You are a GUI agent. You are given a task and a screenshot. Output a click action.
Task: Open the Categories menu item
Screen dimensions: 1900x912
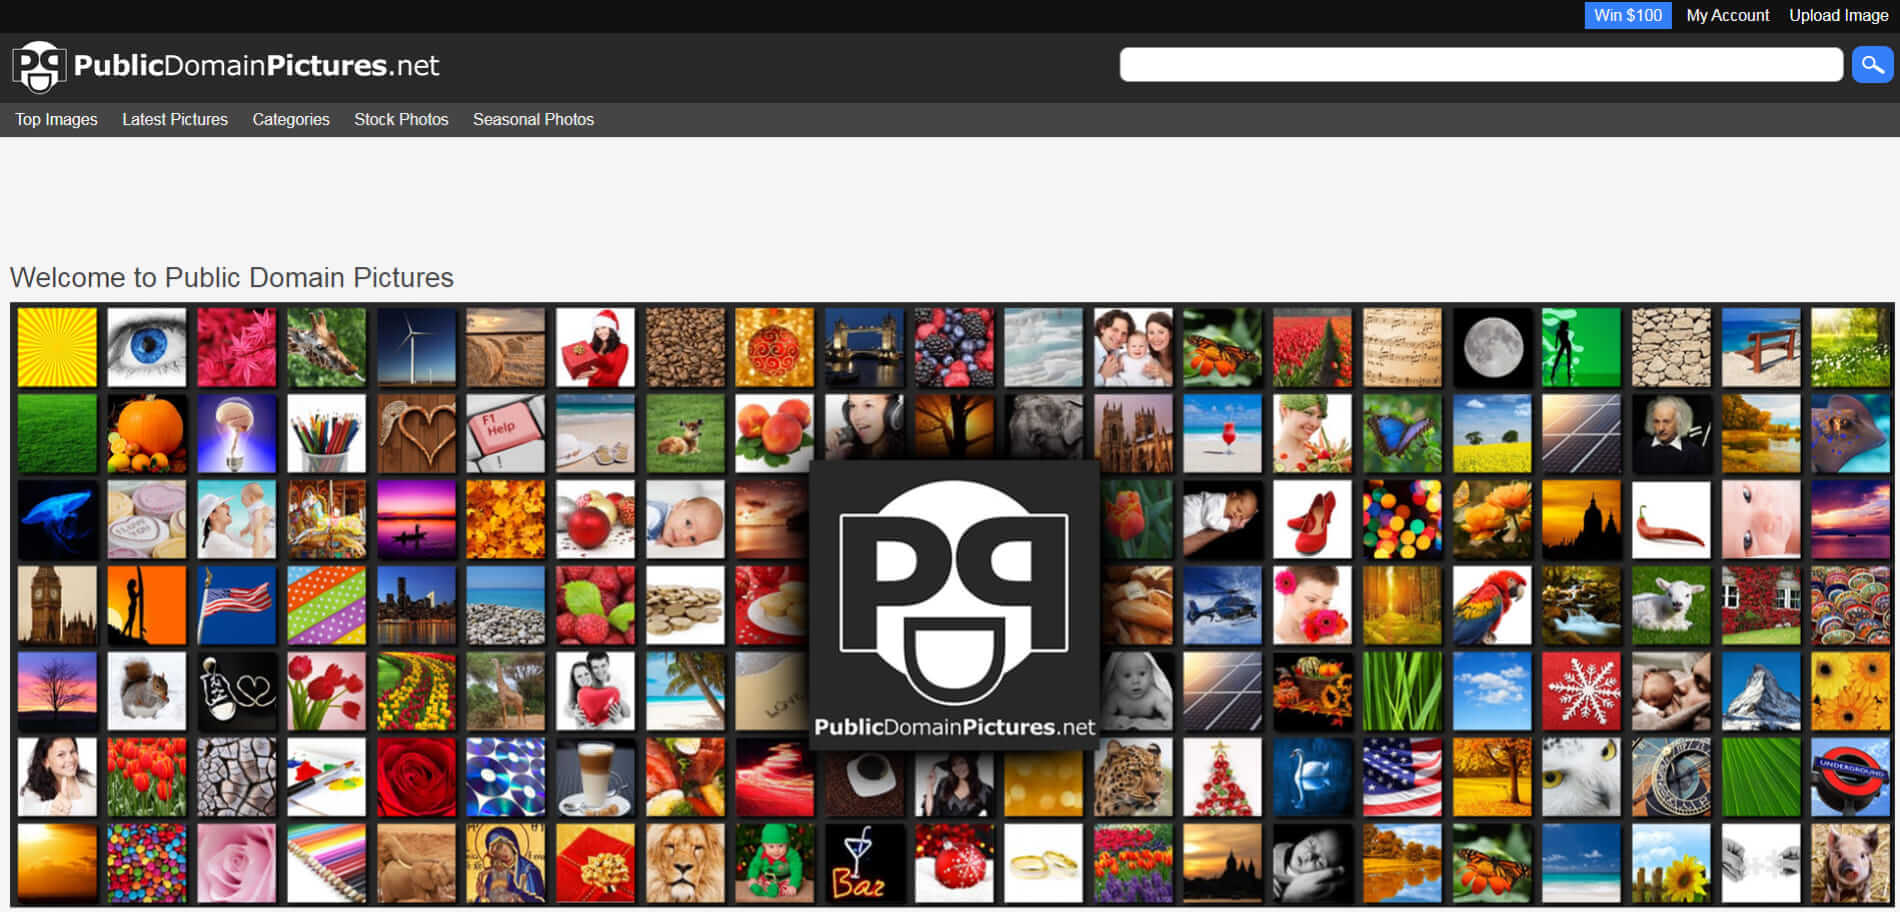coord(291,119)
